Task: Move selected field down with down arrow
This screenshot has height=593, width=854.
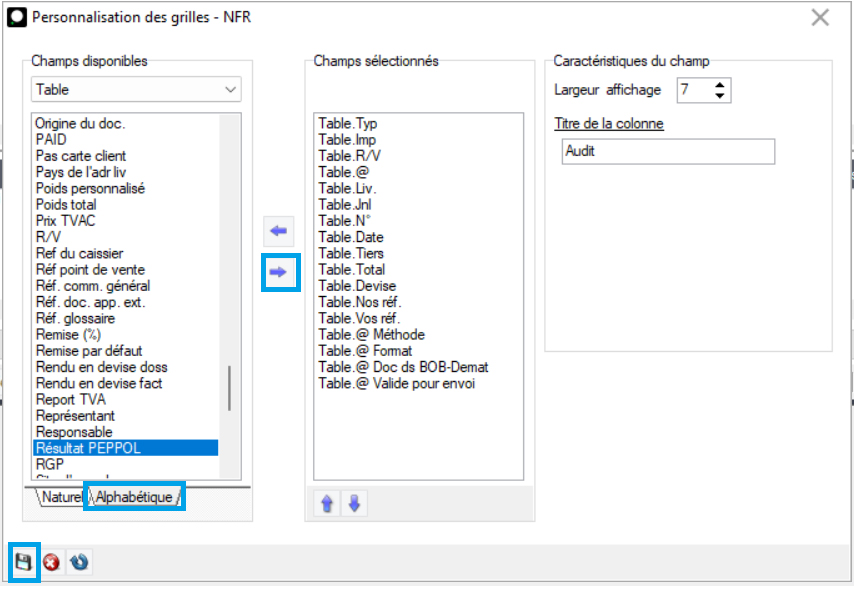Action: tap(353, 504)
